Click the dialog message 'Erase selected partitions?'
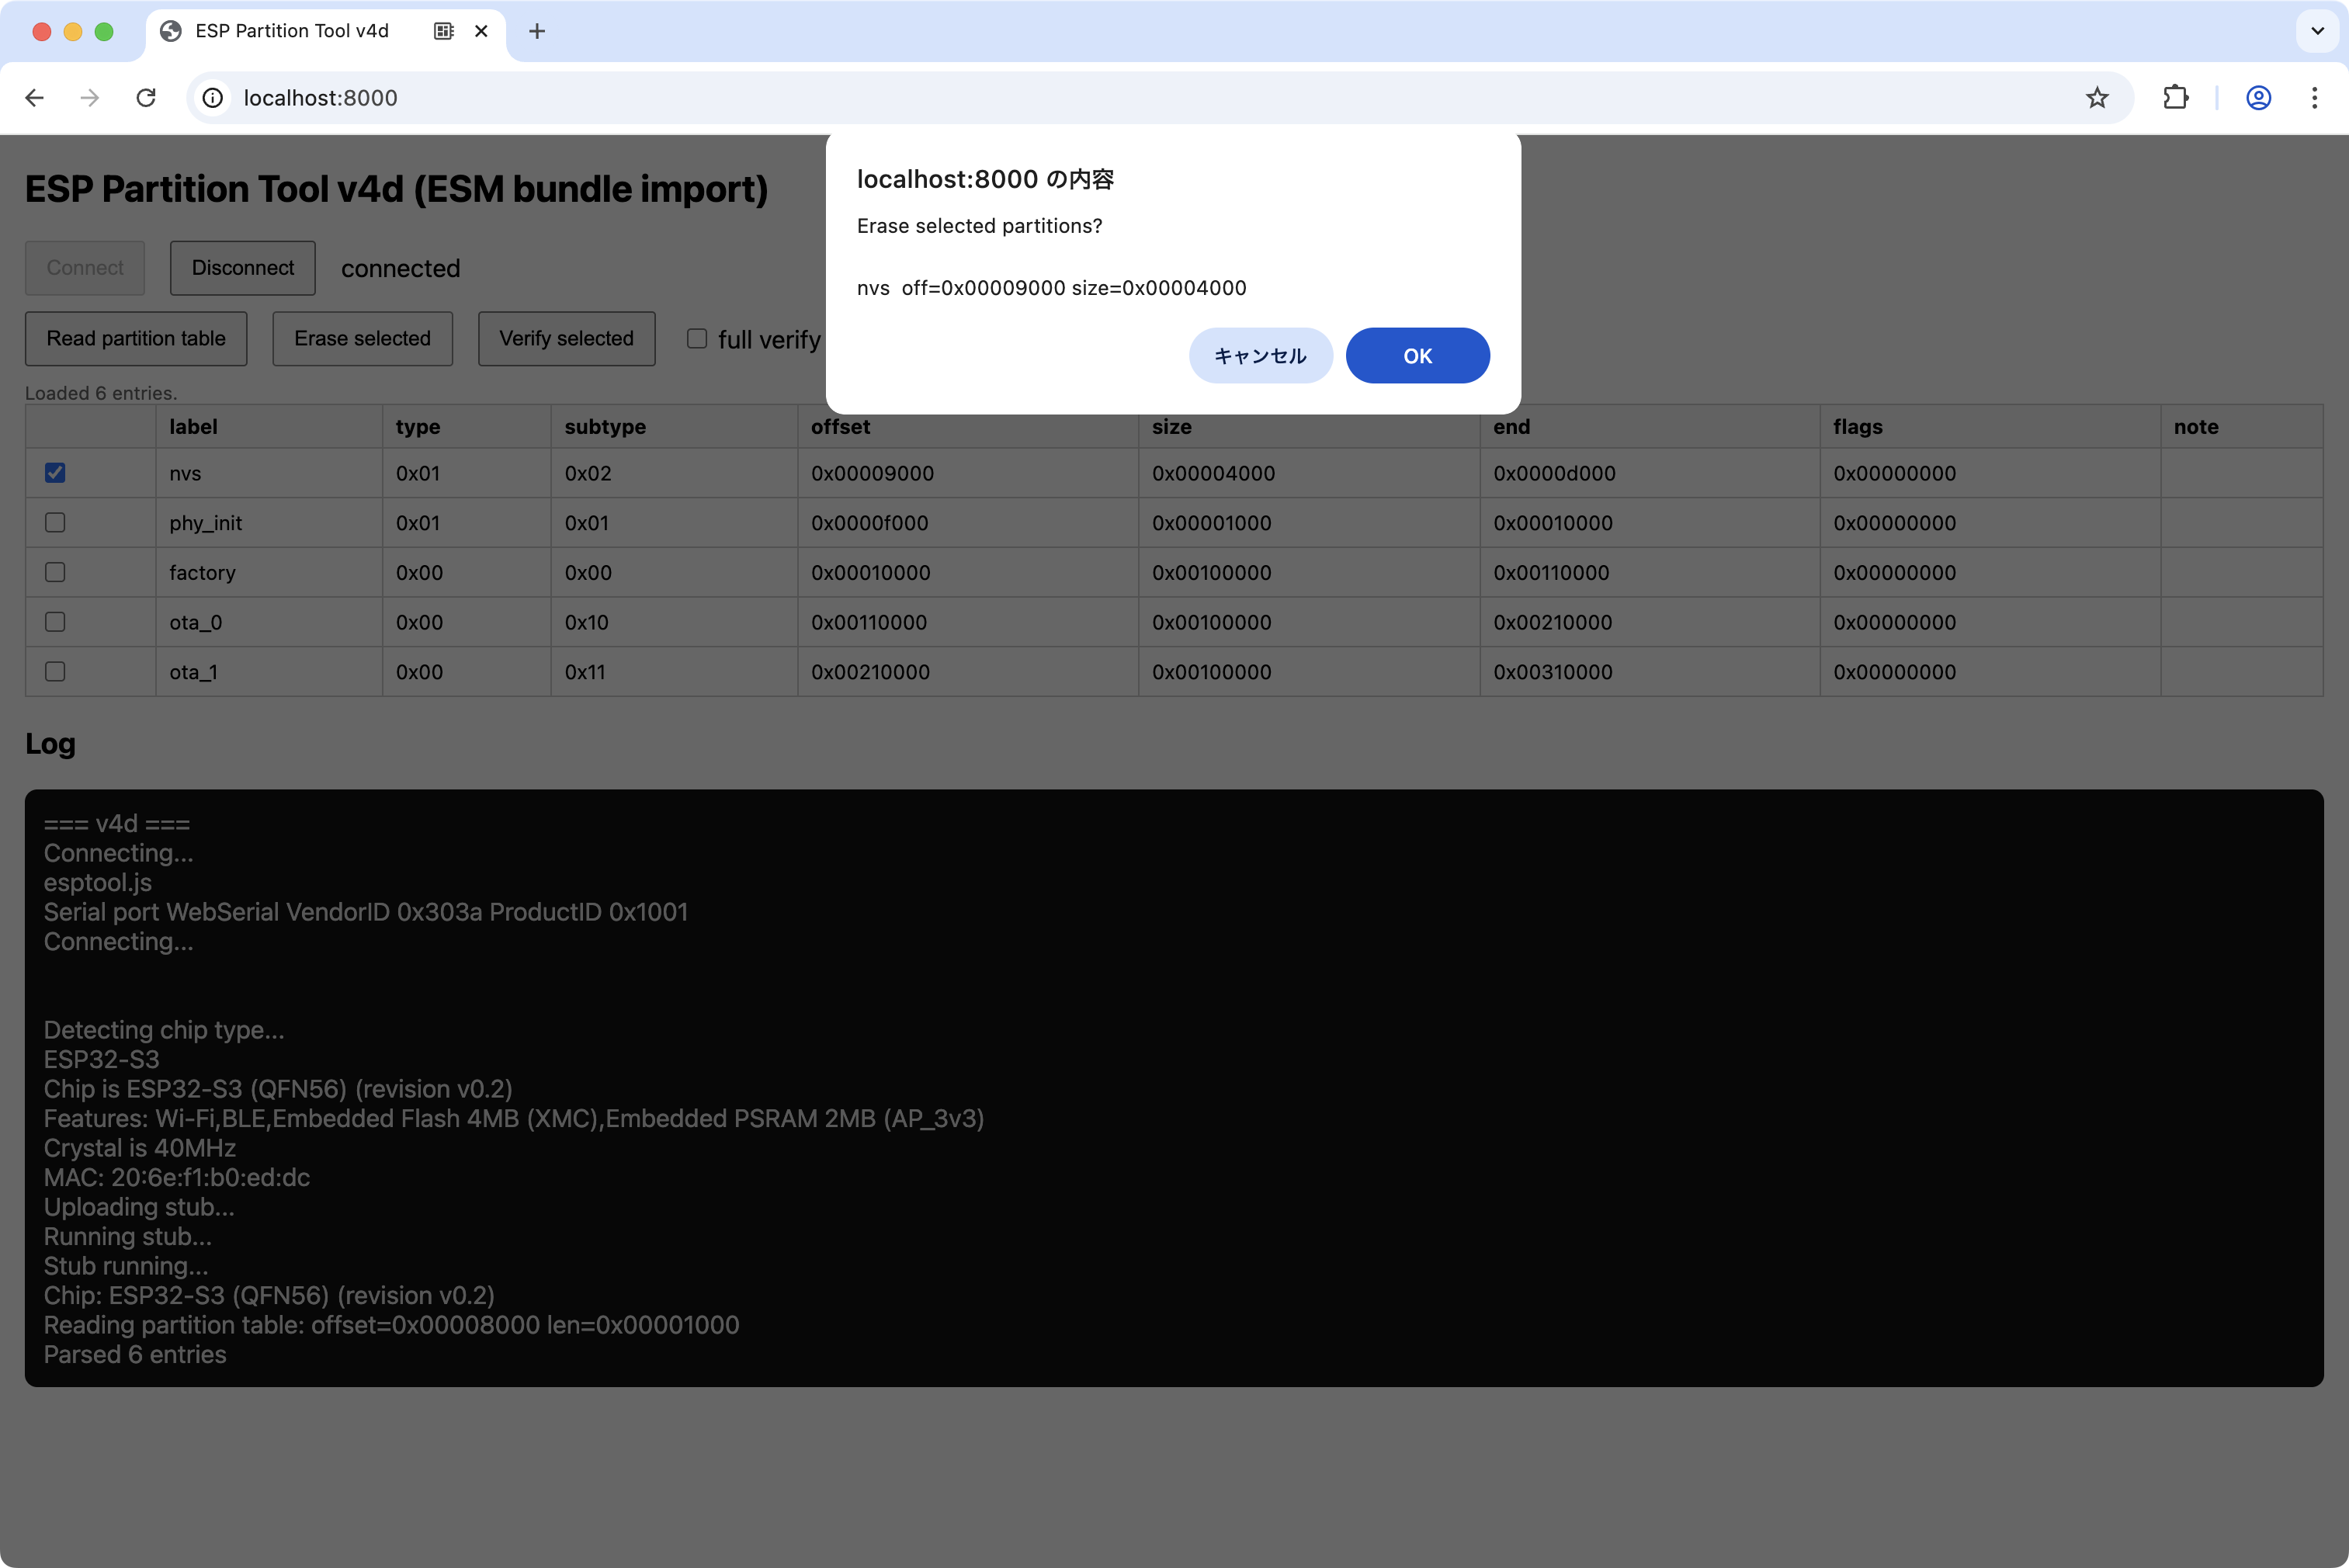This screenshot has height=1568, width=2349. point(979,226)
